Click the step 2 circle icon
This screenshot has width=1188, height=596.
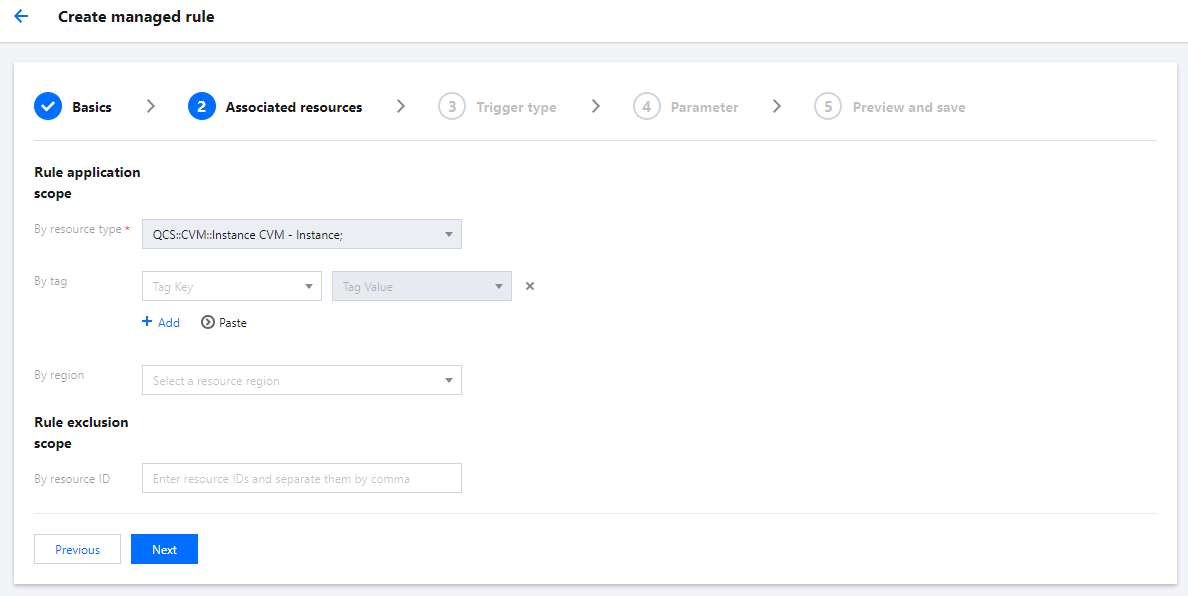coord(202,107)
